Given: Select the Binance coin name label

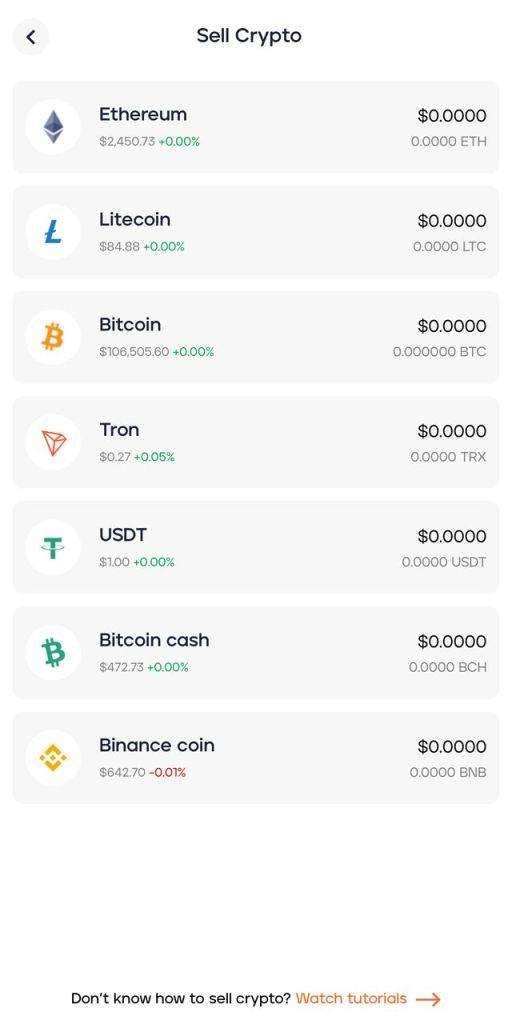Looking at the screenshot, I should click(x=157, y=745).
